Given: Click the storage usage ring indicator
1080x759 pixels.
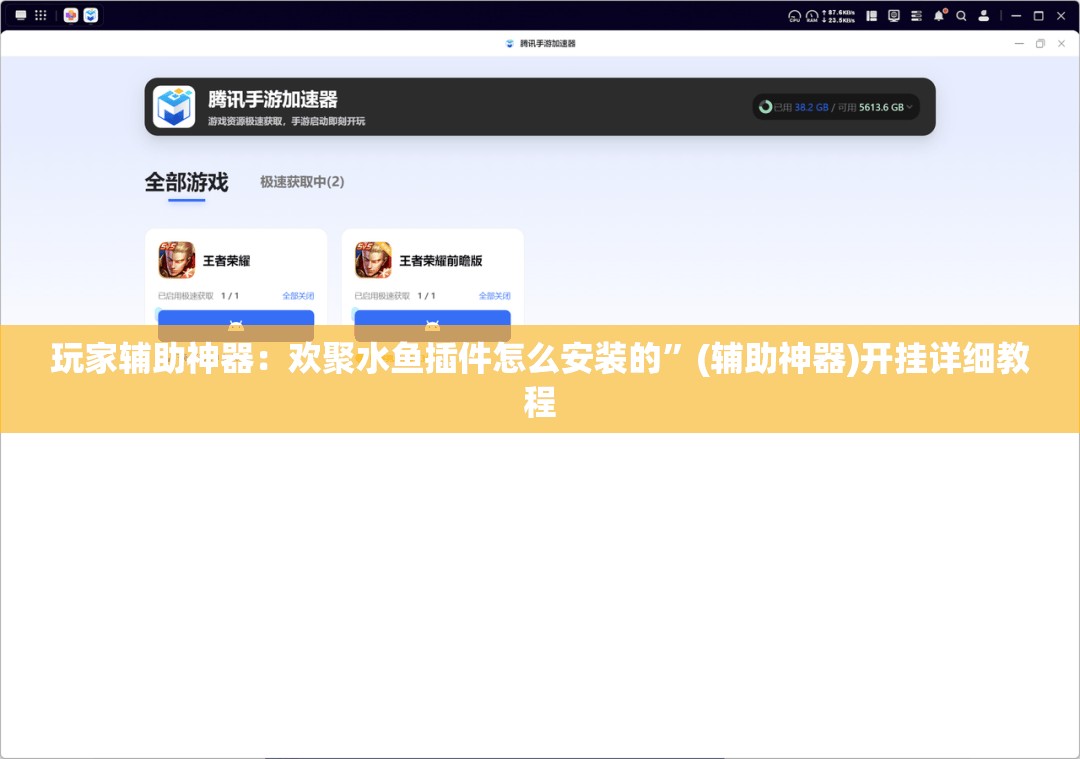Looking at the screenshot, I should point(765,107).
